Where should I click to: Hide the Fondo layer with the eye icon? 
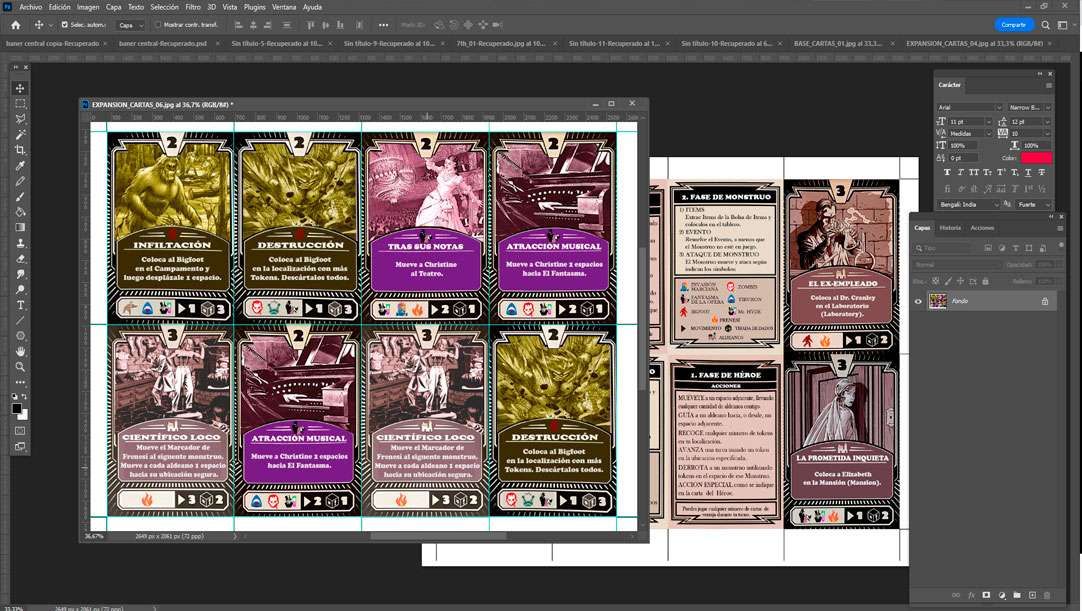919,301
